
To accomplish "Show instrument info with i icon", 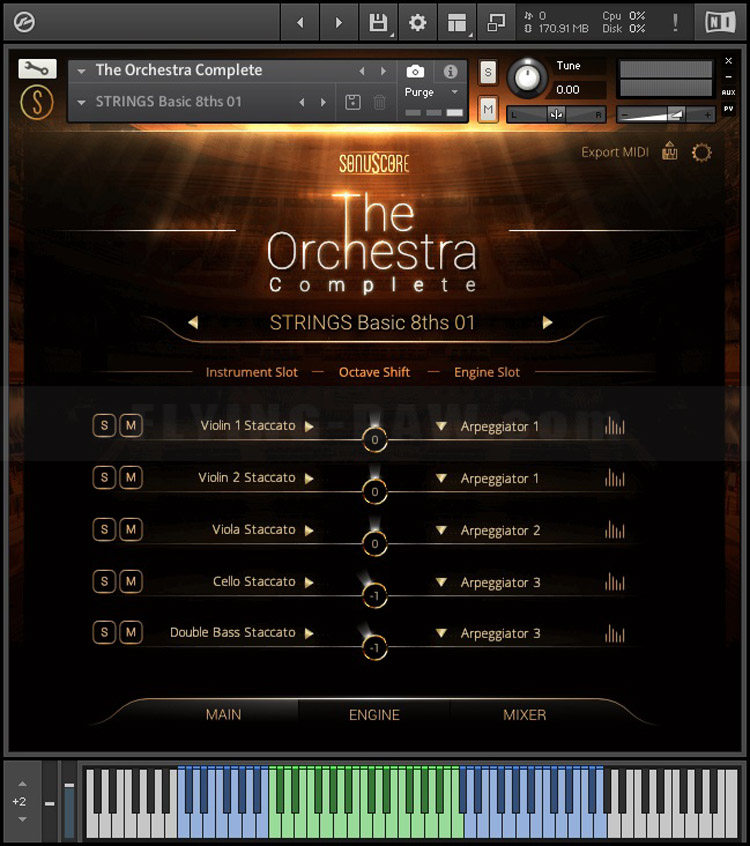I will click(x=451, y=71).
